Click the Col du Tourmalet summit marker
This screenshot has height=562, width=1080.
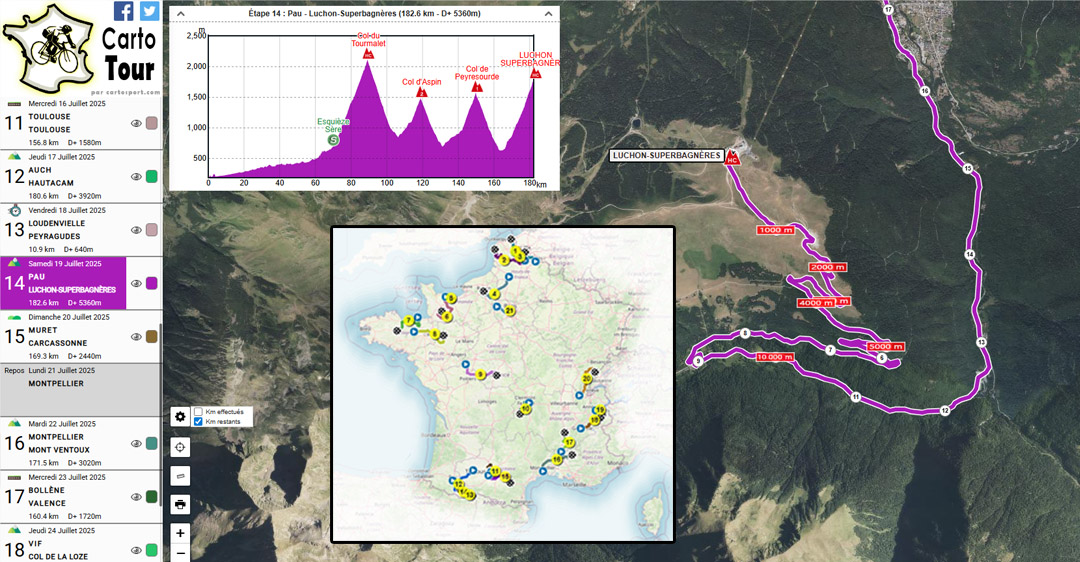pos(368,53)
